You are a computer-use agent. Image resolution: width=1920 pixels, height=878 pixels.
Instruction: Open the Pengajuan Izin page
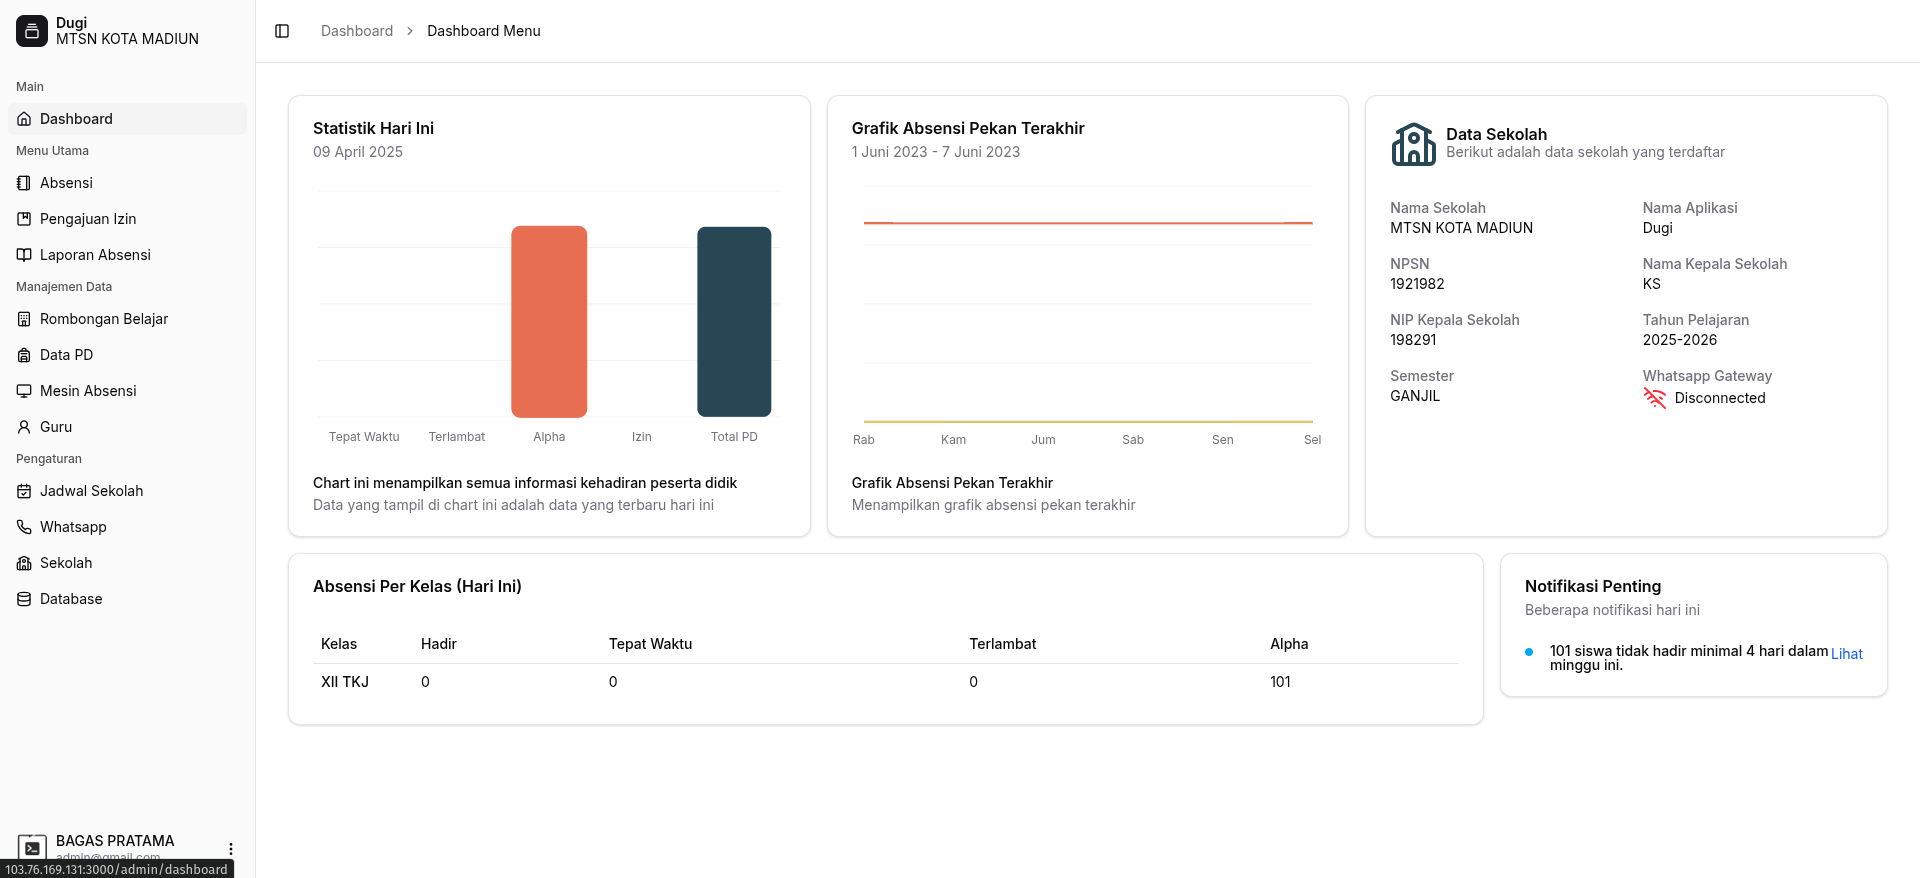pyautogui.click(x=88, y=219)
